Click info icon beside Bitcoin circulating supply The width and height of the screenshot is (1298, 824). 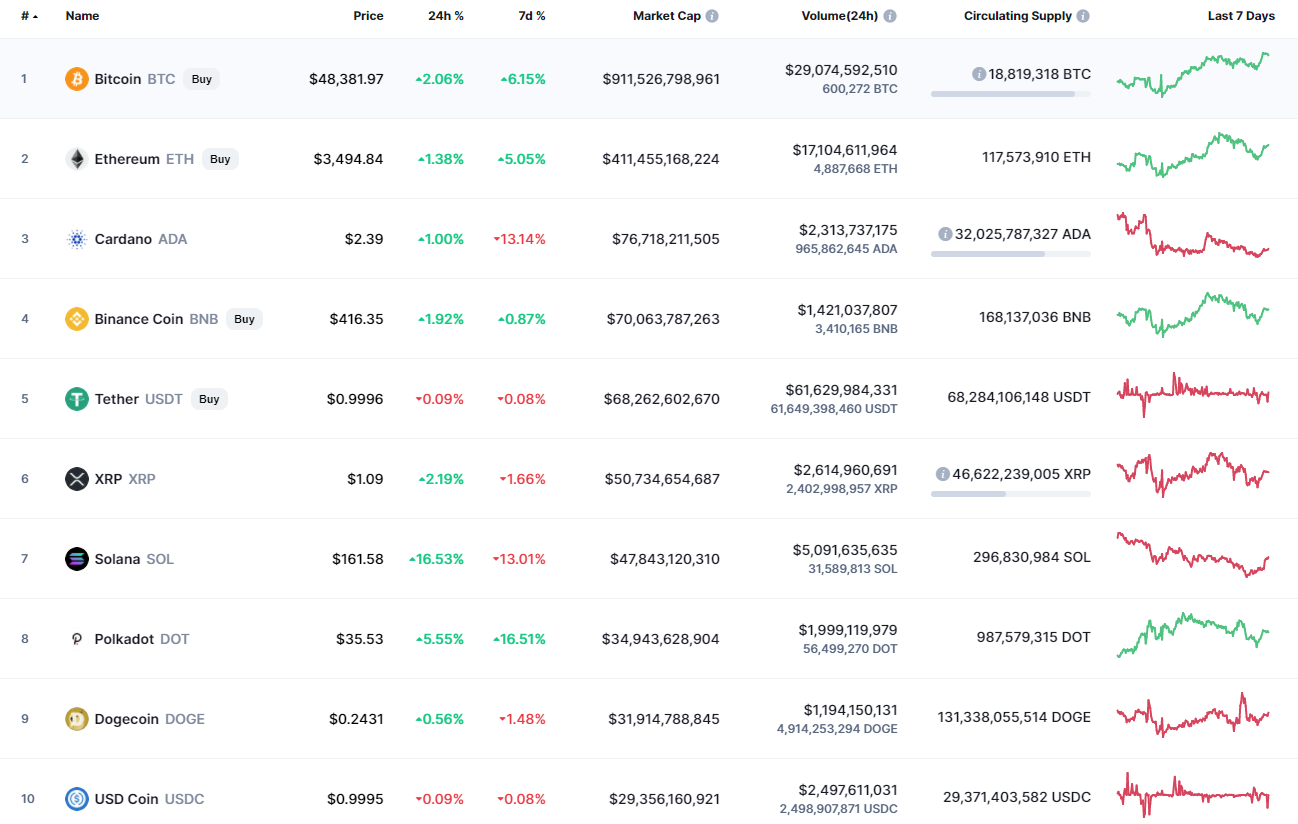tap(979, 74)
